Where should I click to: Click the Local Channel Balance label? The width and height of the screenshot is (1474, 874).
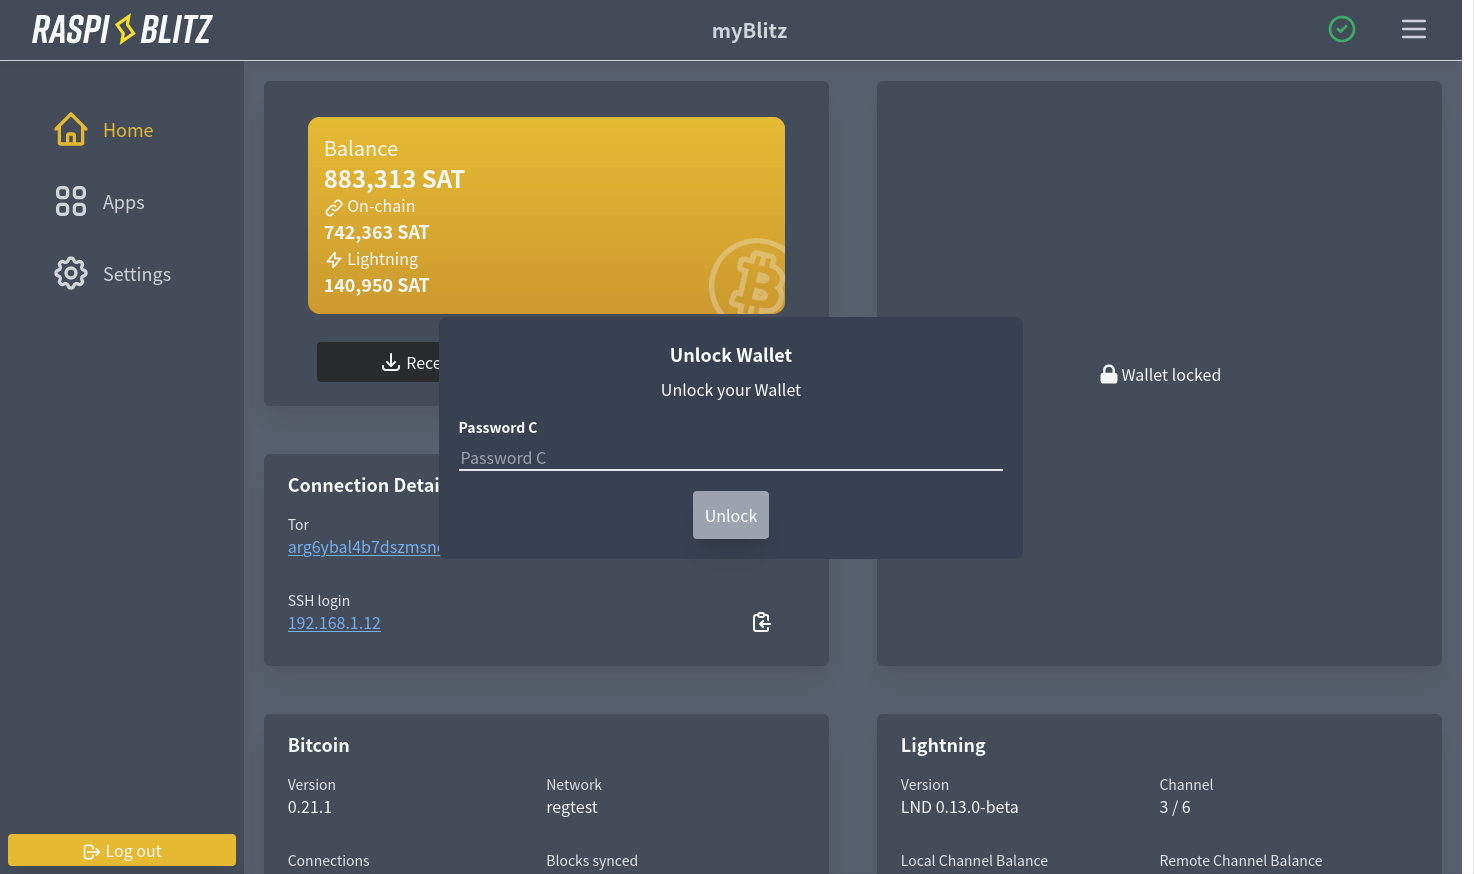pyautogui.click(x=974, y=860)
